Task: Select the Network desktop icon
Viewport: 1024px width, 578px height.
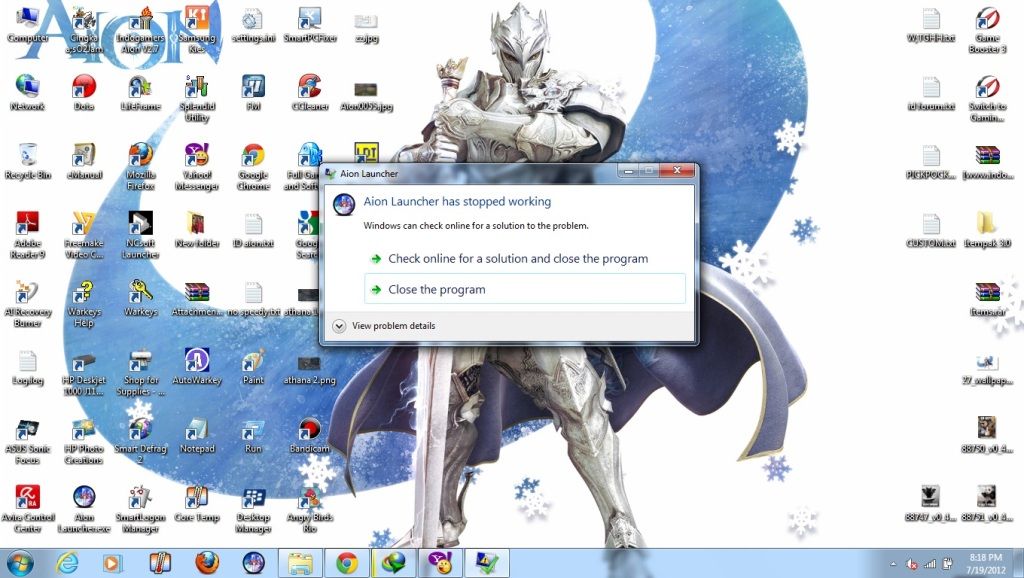Action: tap(27, 91)
